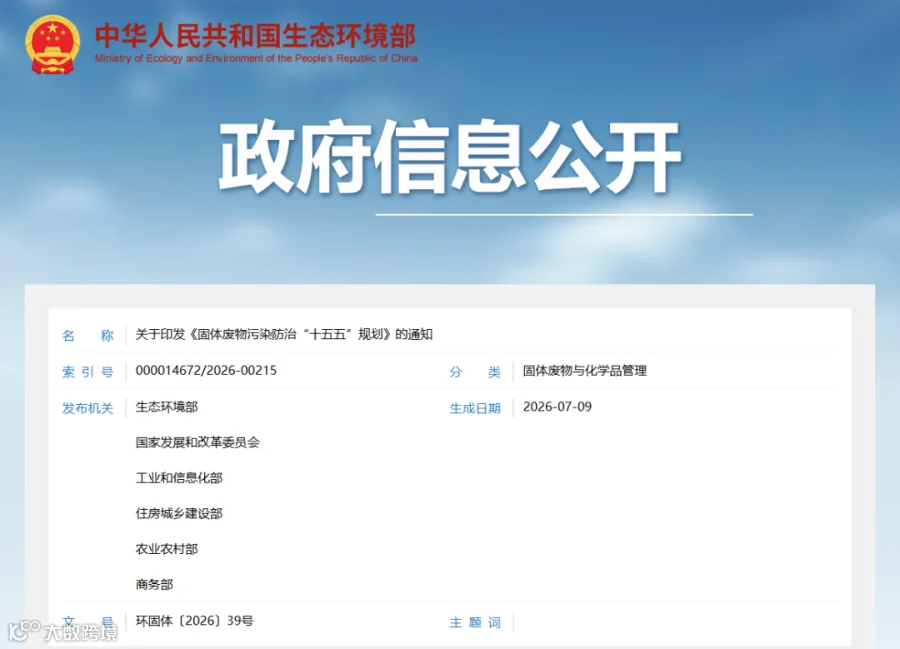Click the English ministry name subtitle
900x649 pixels.
click(x=256, y=58)
